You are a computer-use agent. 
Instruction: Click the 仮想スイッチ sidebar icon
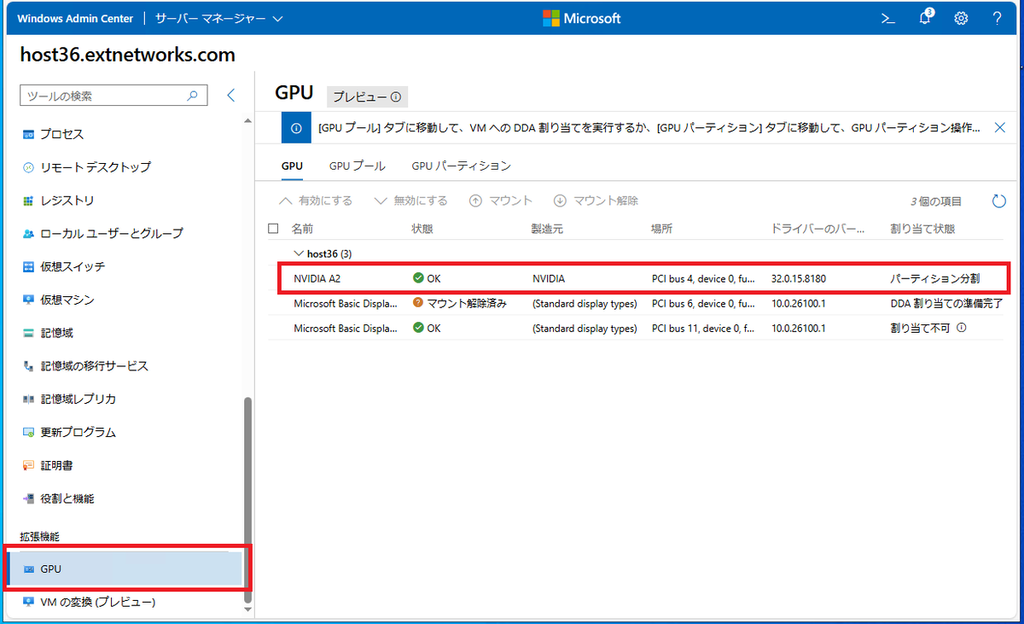click(x=28, y=267)
